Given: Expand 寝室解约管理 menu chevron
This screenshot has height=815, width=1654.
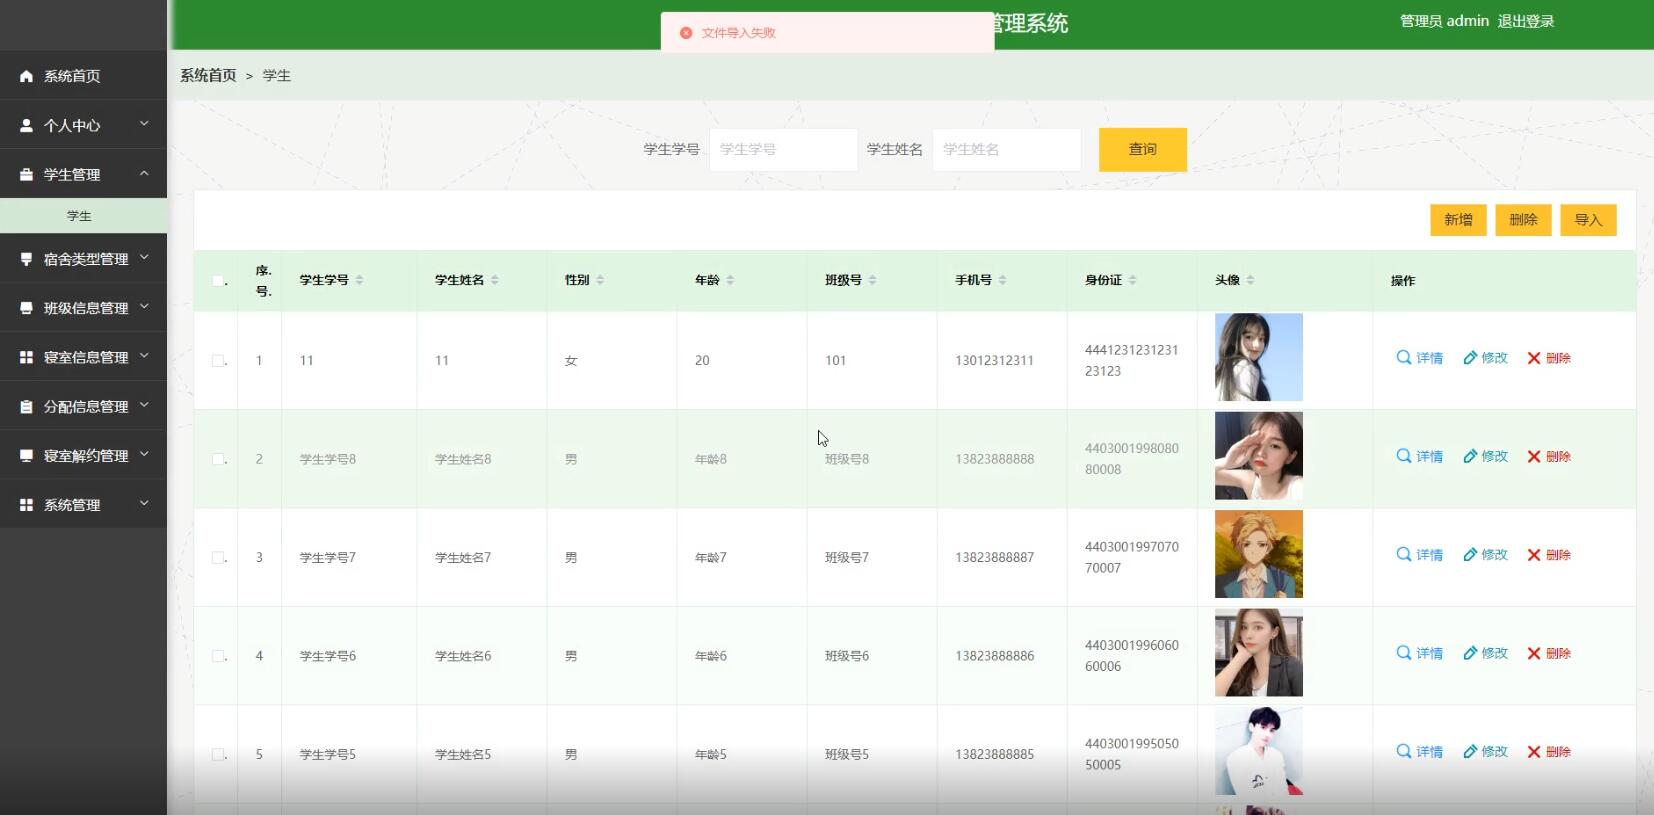Looking at the screenshot, I should pyautogui.click(x=144, y=454).
